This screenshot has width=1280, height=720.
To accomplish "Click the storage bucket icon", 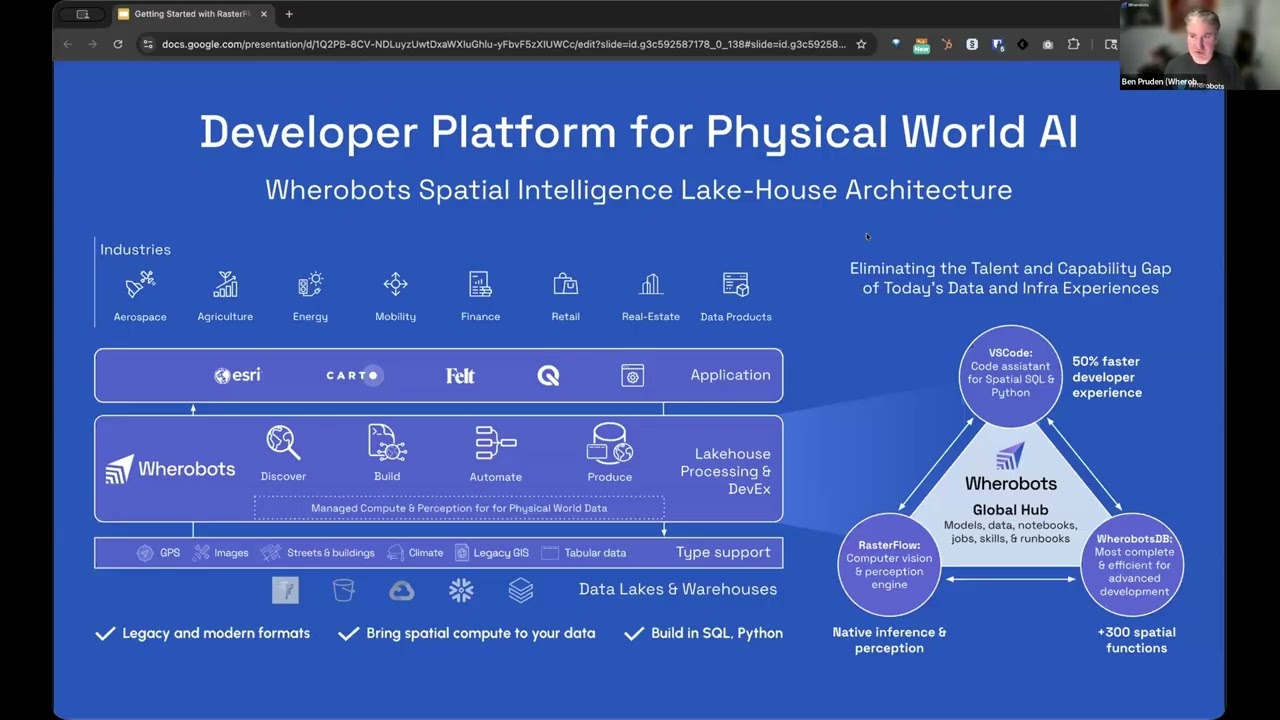I will [344, 590].
